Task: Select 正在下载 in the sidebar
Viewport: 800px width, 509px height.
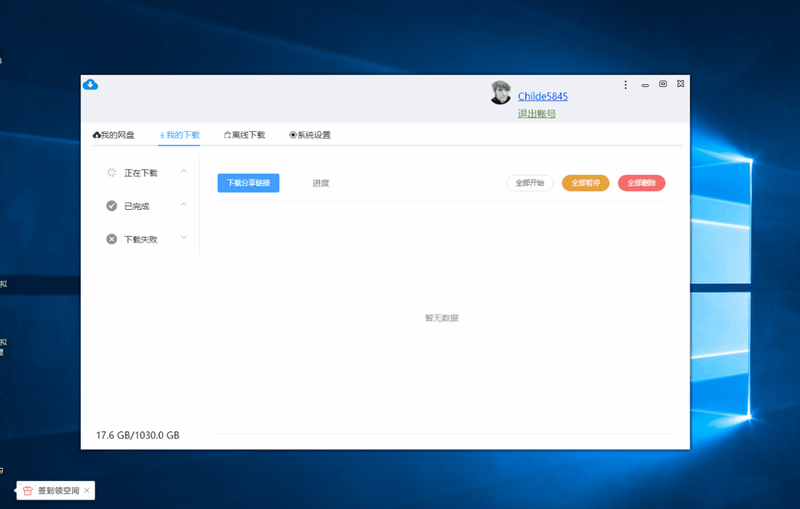Action: (x=141, y=173)
